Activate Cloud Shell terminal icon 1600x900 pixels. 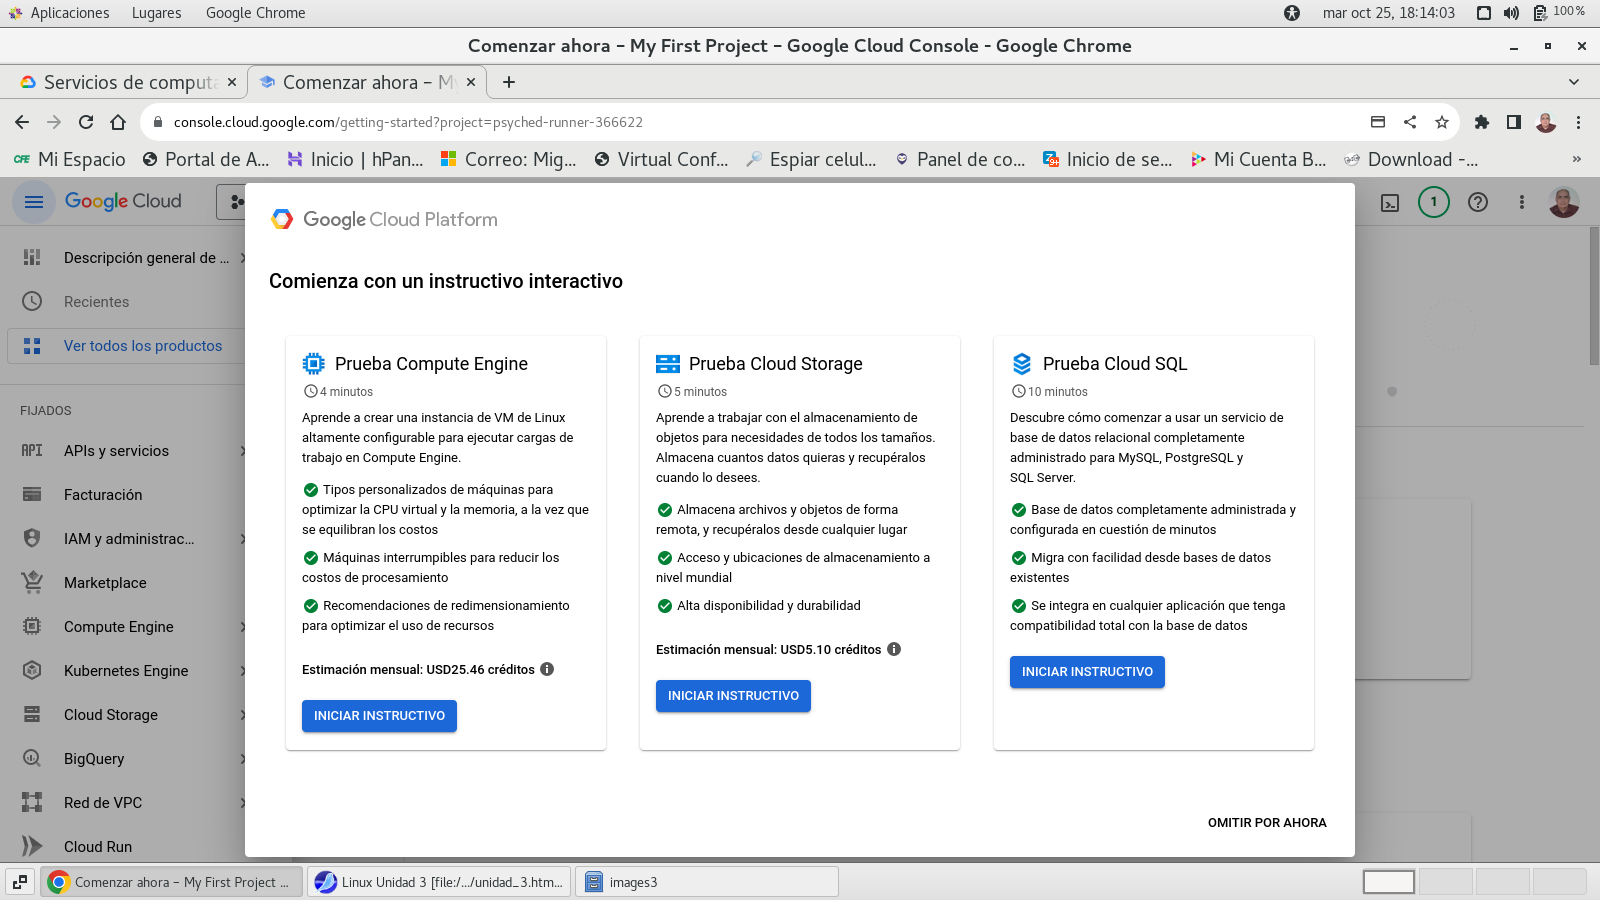click(1390, 203)
